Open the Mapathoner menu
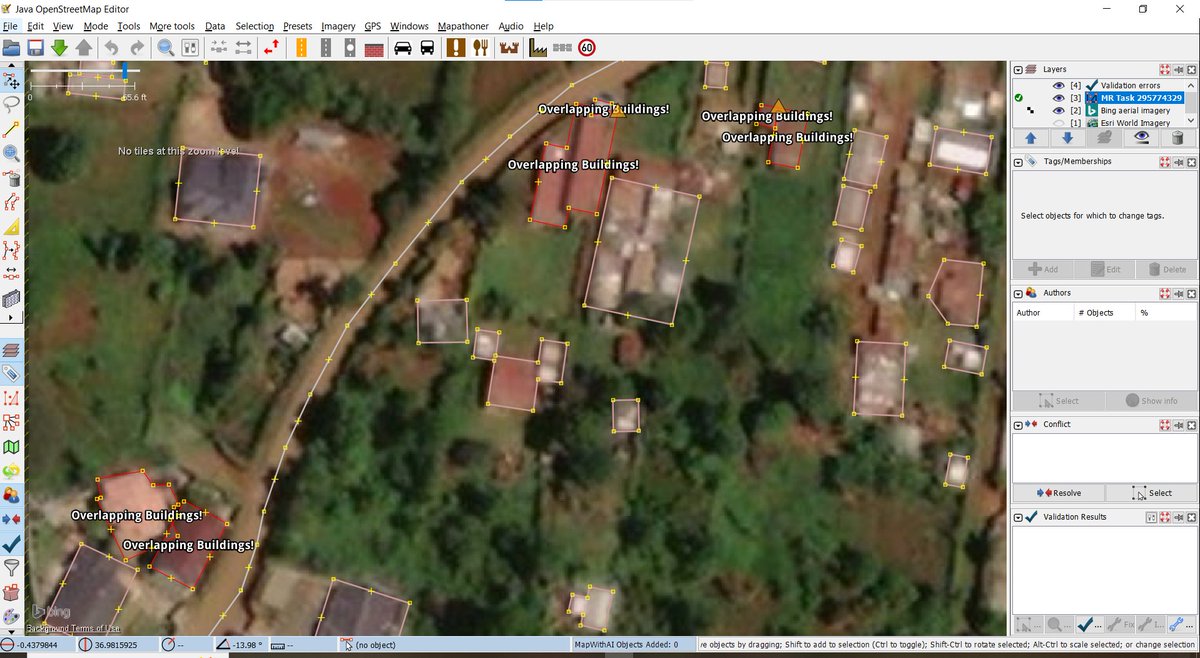The image size is (1200, 658). coord(463,26)
